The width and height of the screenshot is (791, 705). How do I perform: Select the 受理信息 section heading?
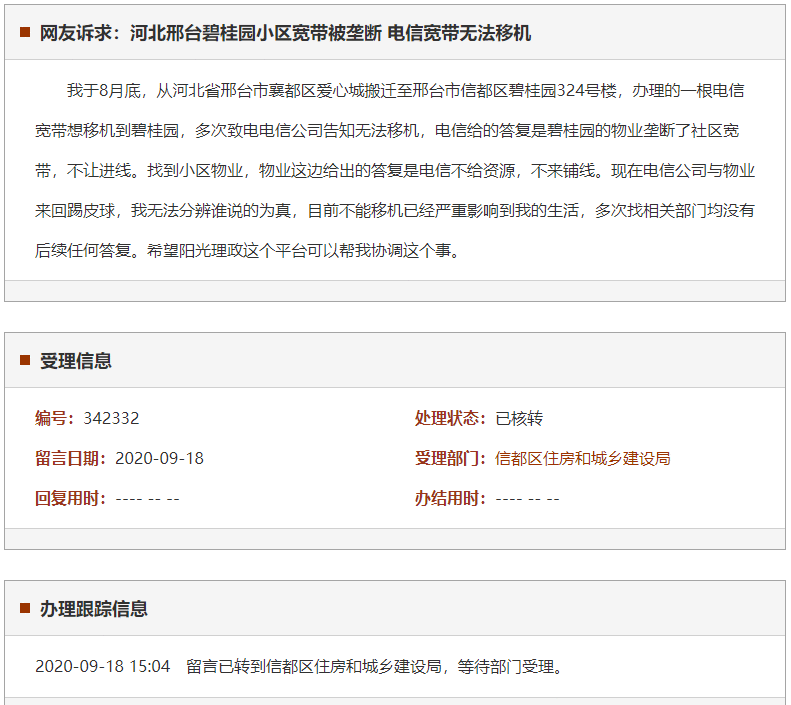pyautogui.click(x=76, y=361)
